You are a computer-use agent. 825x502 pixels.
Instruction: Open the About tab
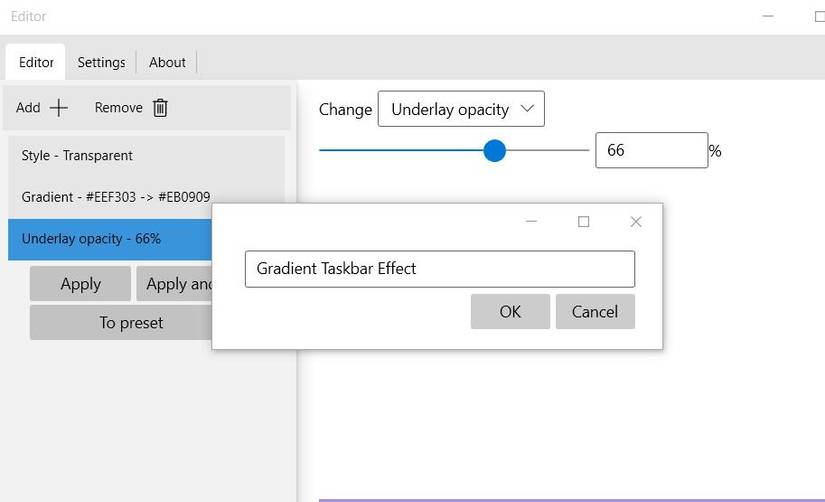167,62
